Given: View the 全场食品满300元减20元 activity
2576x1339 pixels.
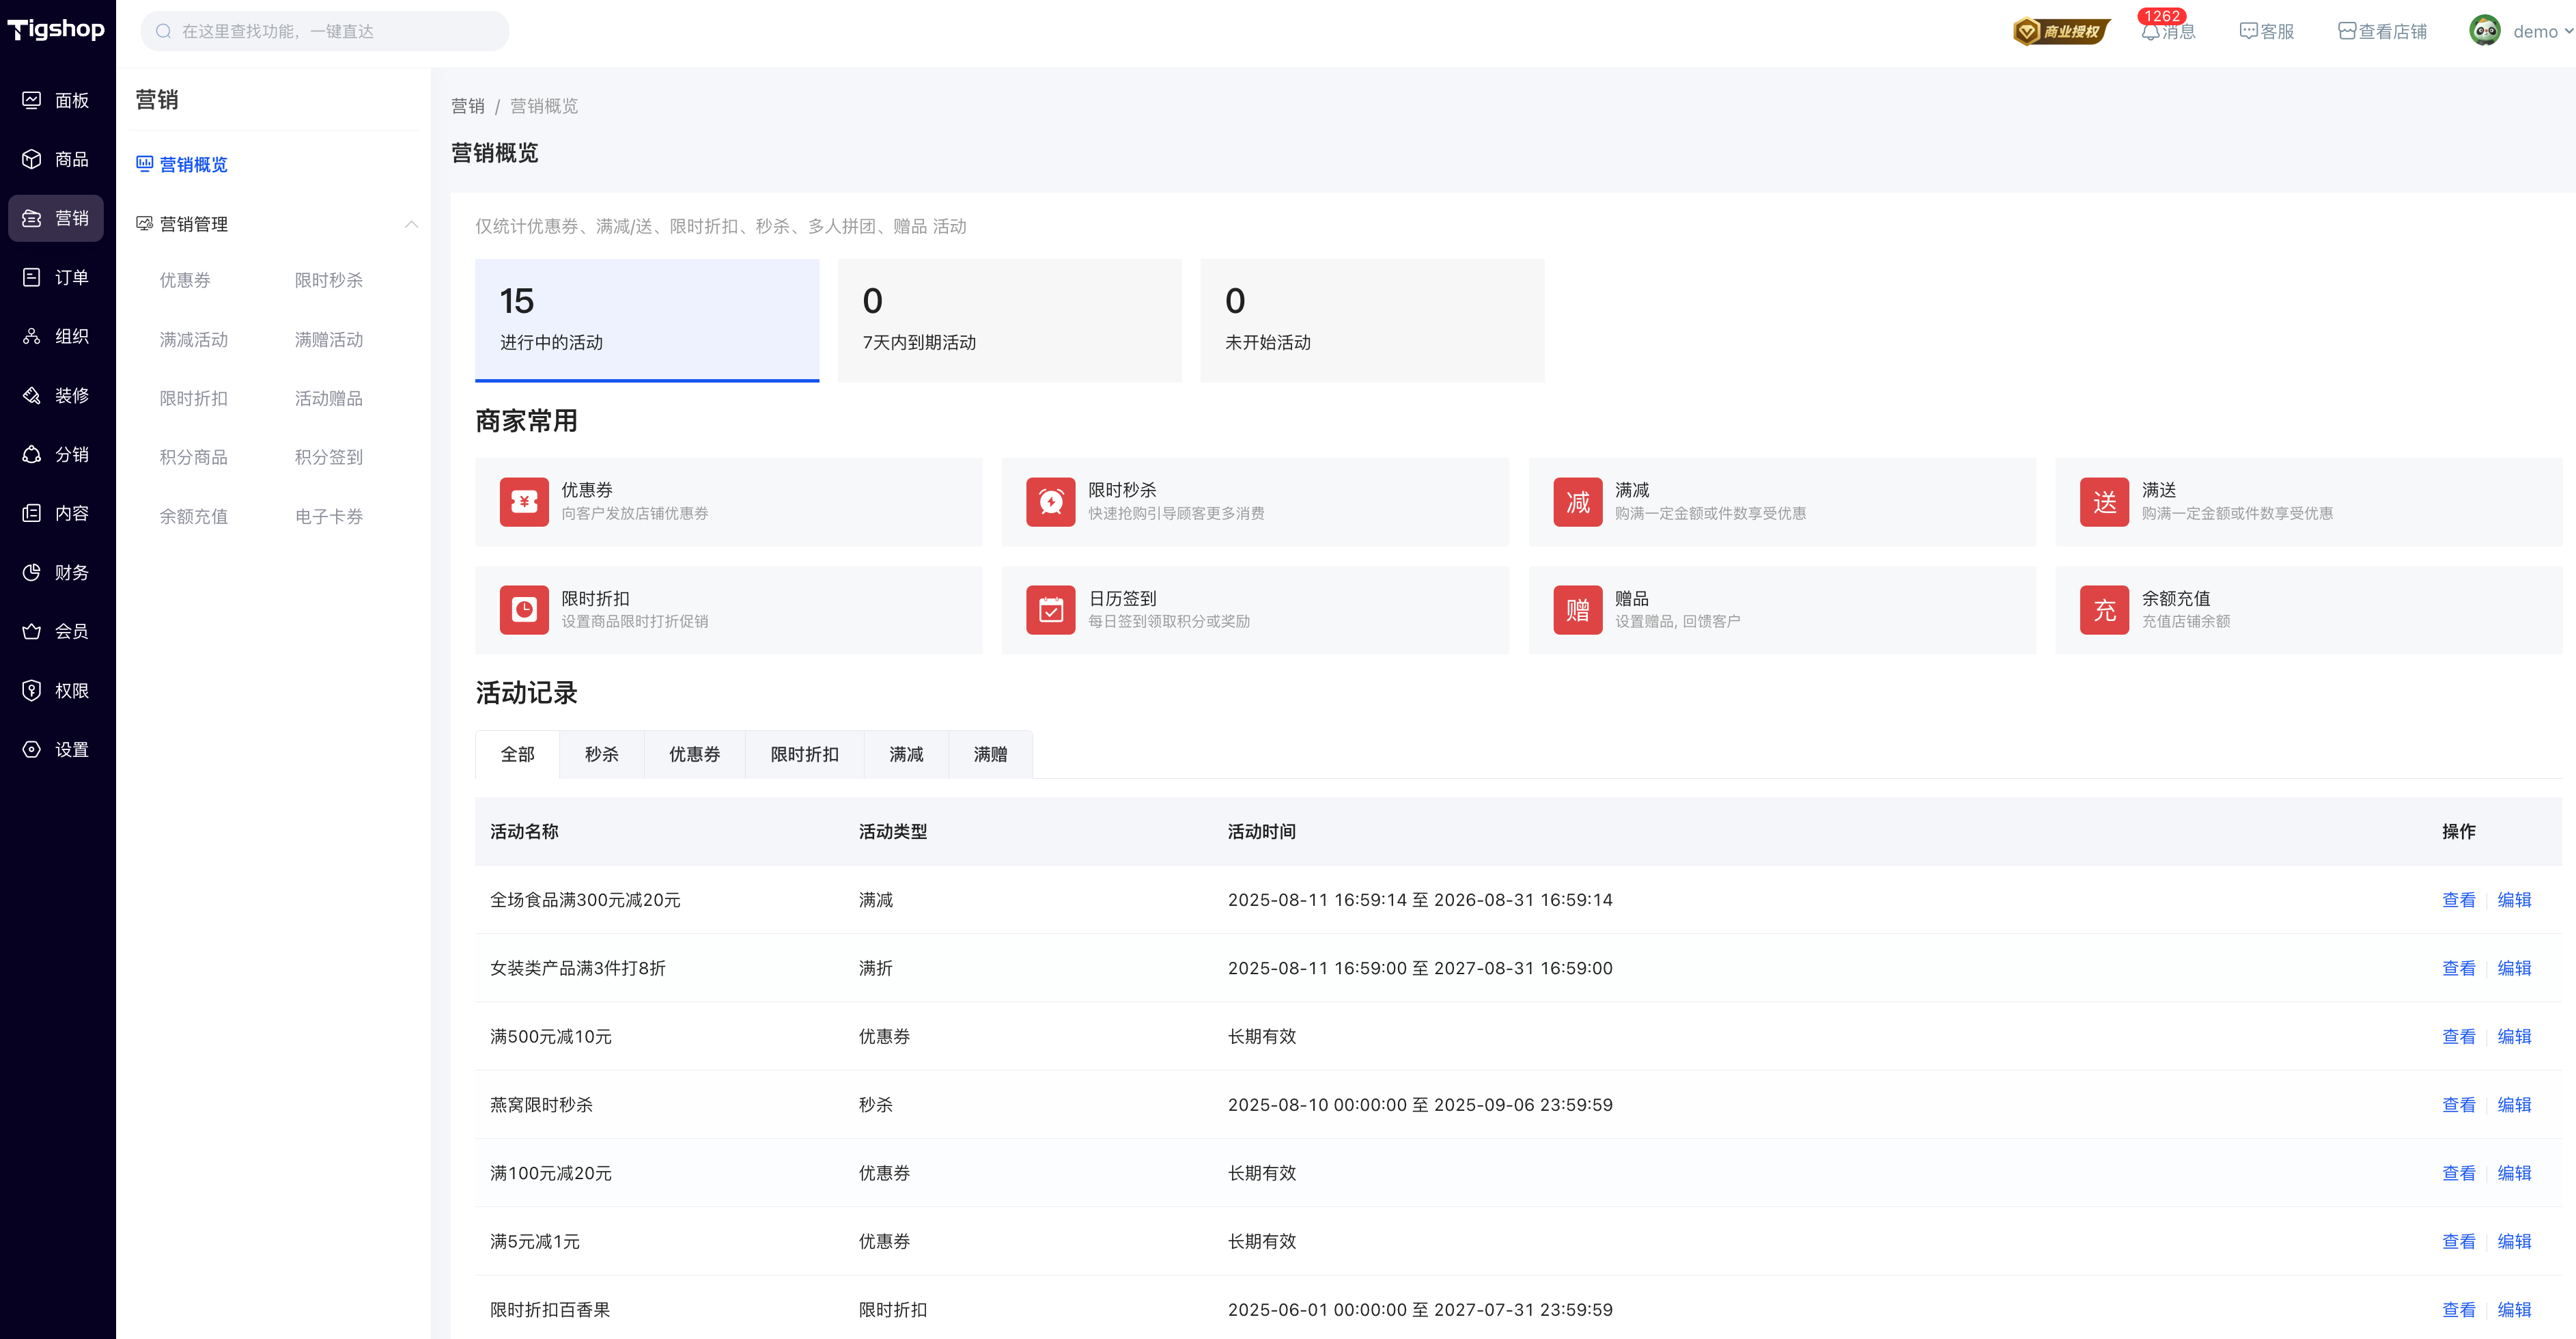Looking at the screenshot, I should [x=2459, y=900].
